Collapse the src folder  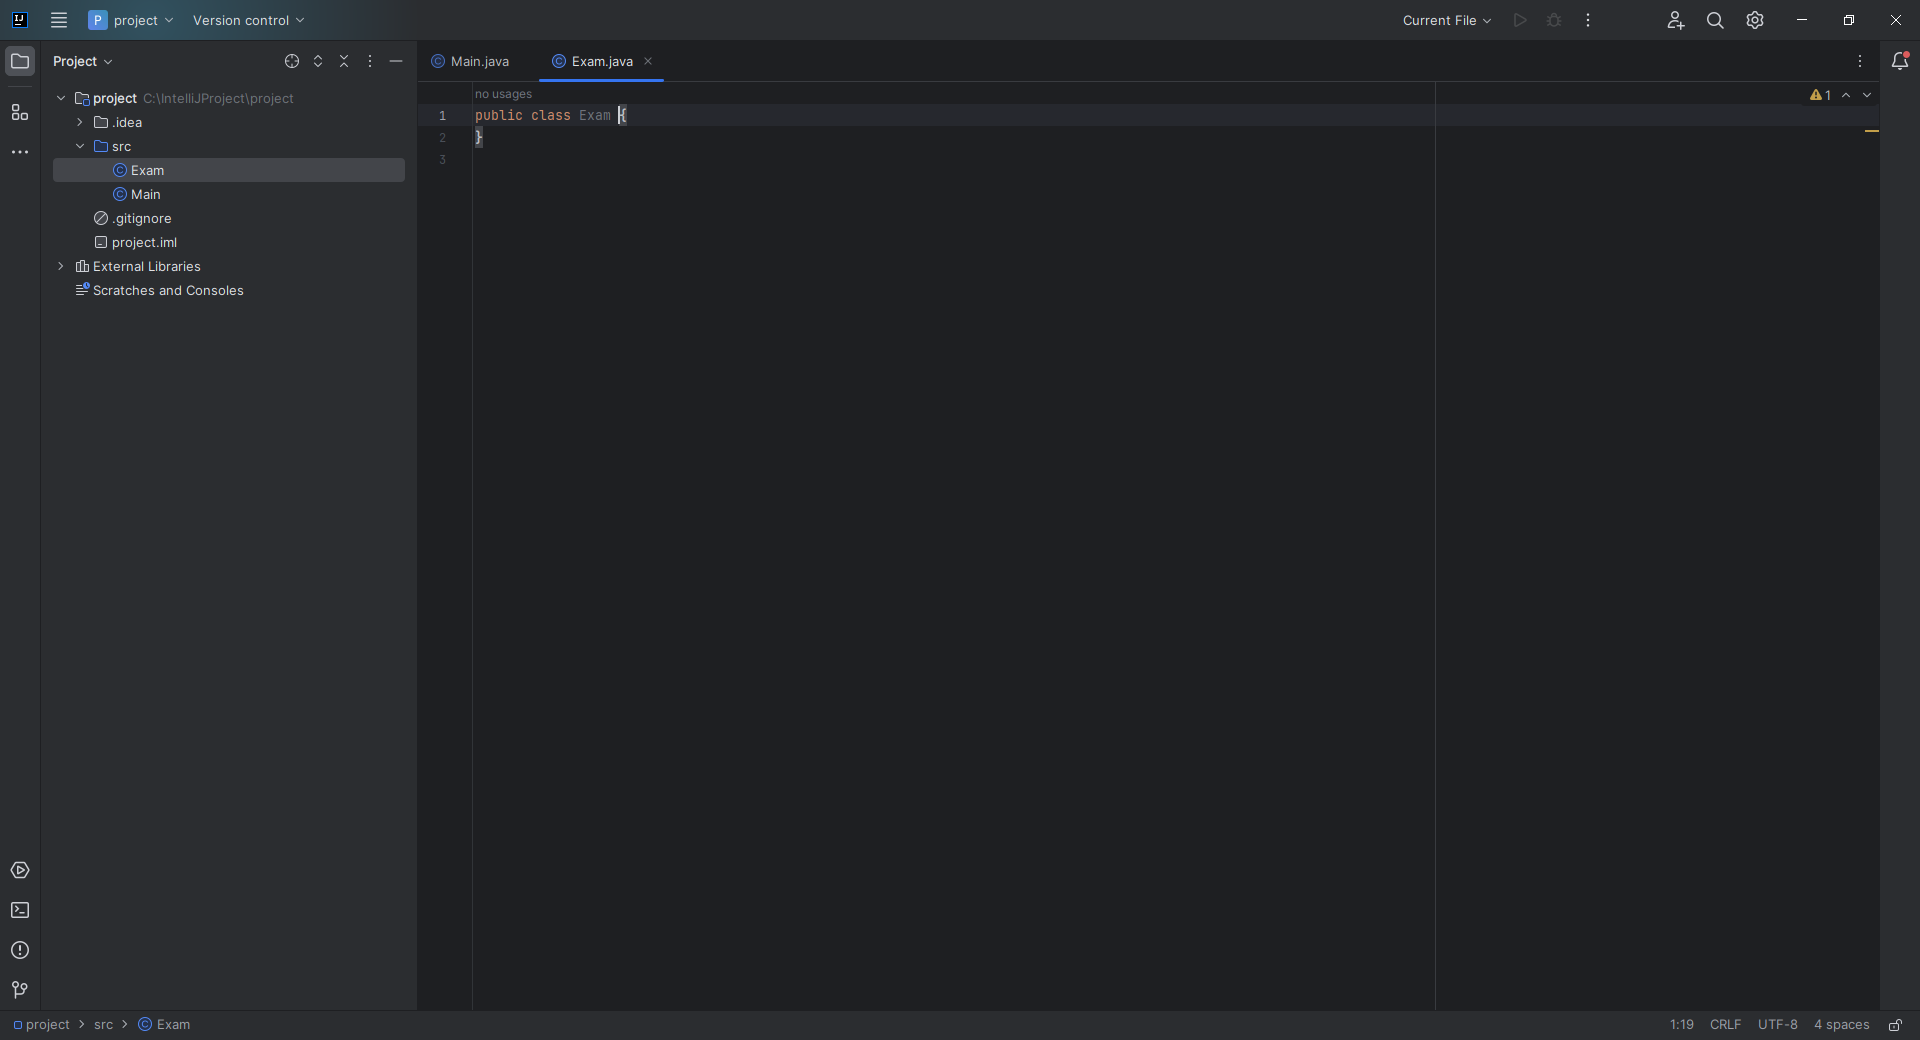point(80,147)
